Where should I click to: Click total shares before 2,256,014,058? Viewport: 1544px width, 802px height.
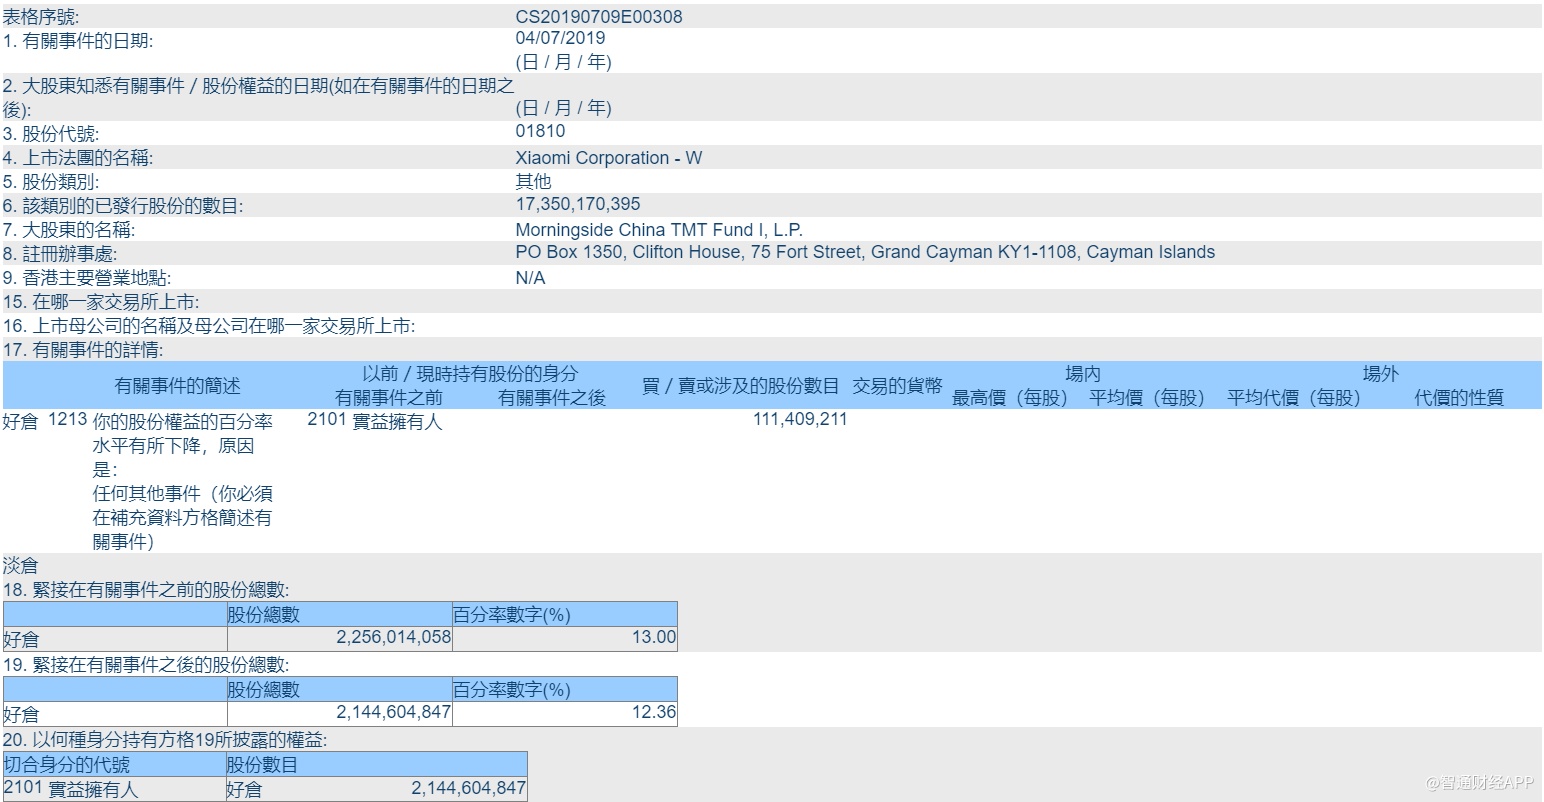pos(394,637)
